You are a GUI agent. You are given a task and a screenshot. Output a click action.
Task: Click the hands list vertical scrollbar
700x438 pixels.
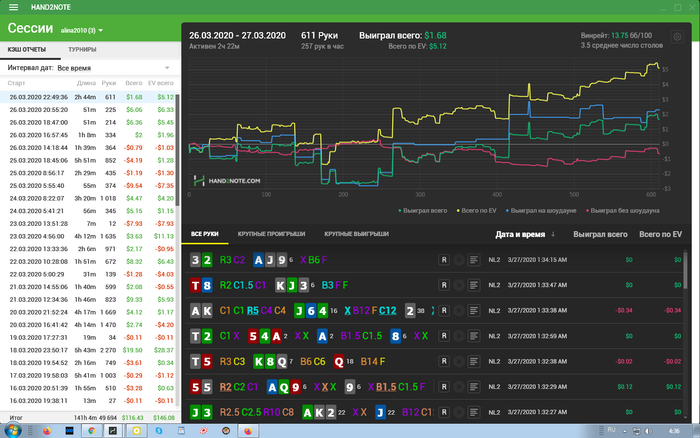685,269
